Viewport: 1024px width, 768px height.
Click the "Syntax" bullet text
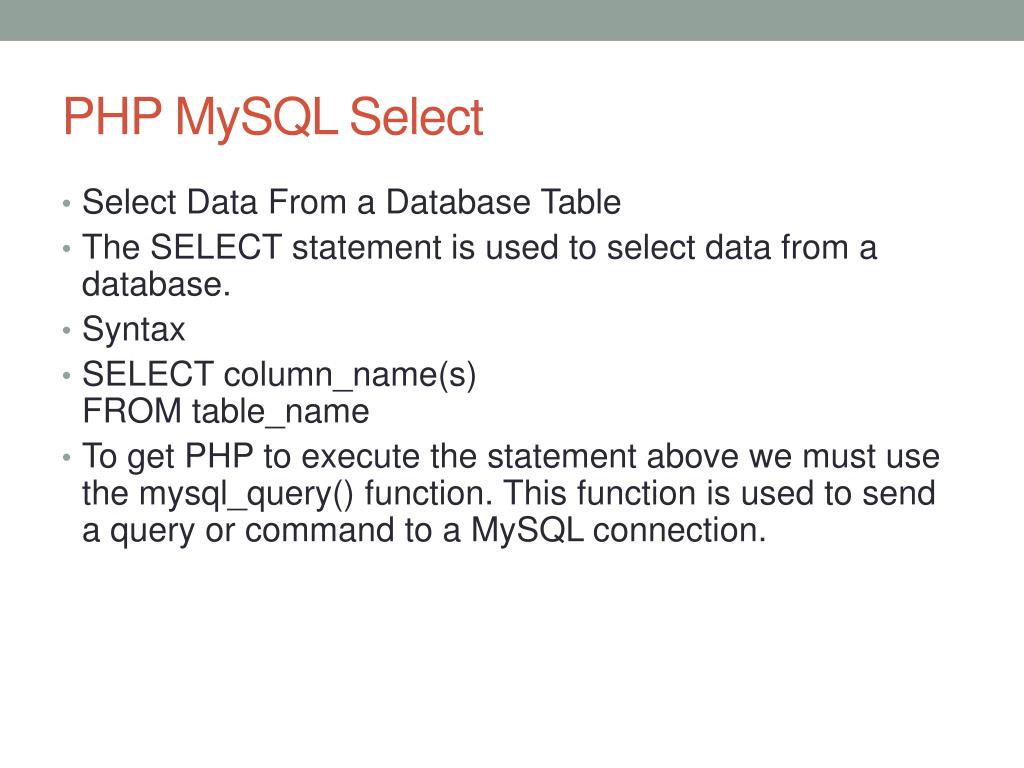(133, 330)
